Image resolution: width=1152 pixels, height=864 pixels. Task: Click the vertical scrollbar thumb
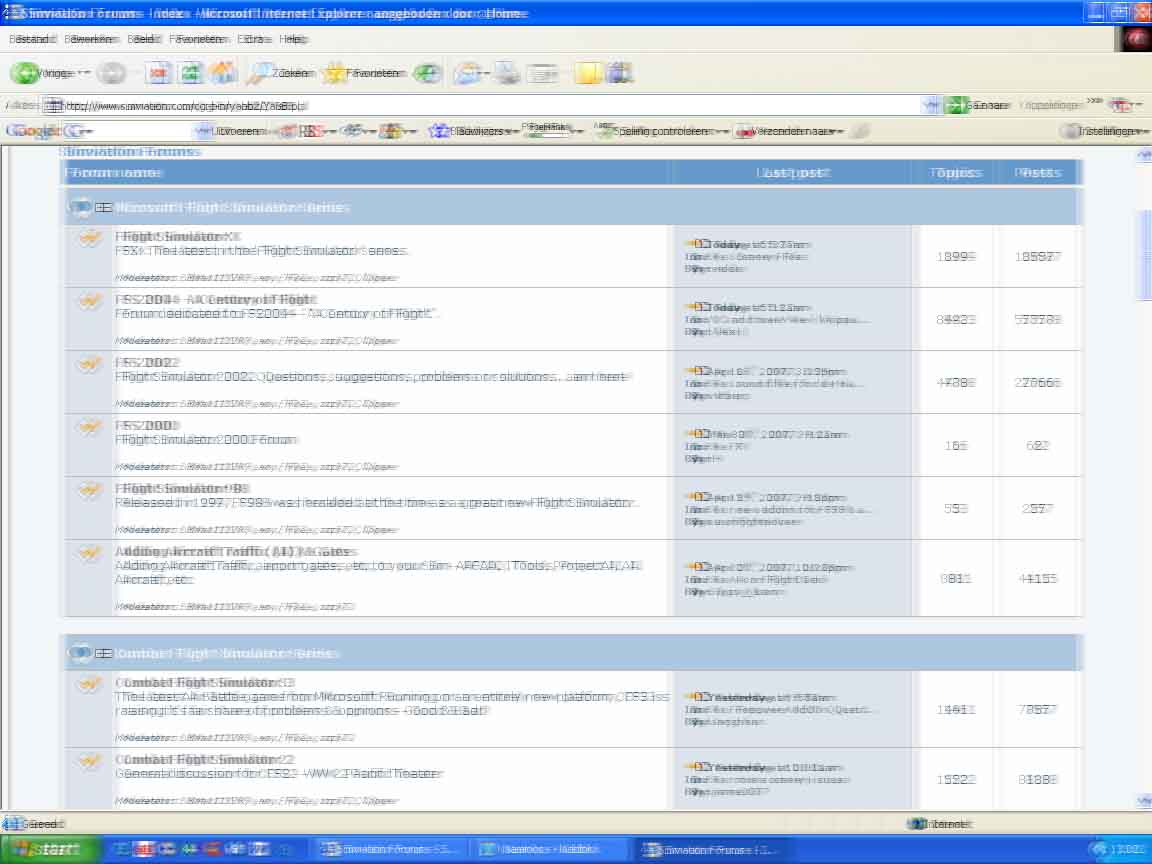point(1144,255)
